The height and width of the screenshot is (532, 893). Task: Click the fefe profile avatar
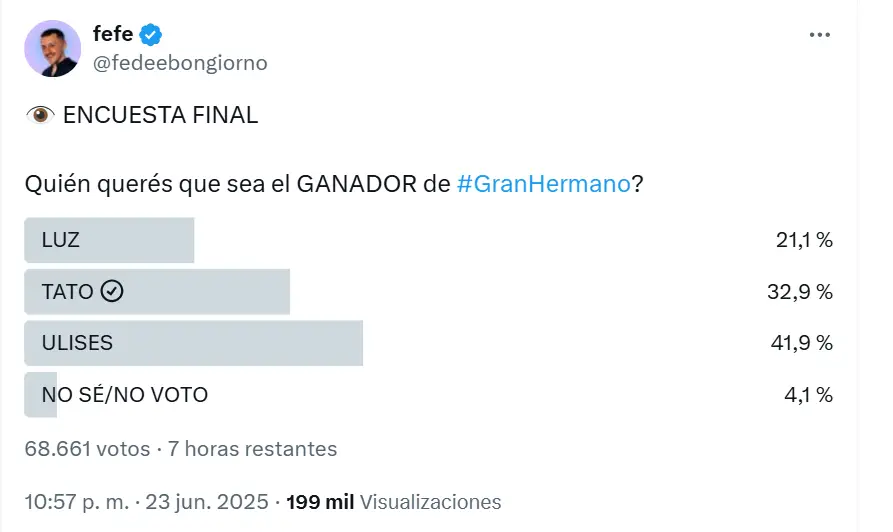[x=52, y=48]
